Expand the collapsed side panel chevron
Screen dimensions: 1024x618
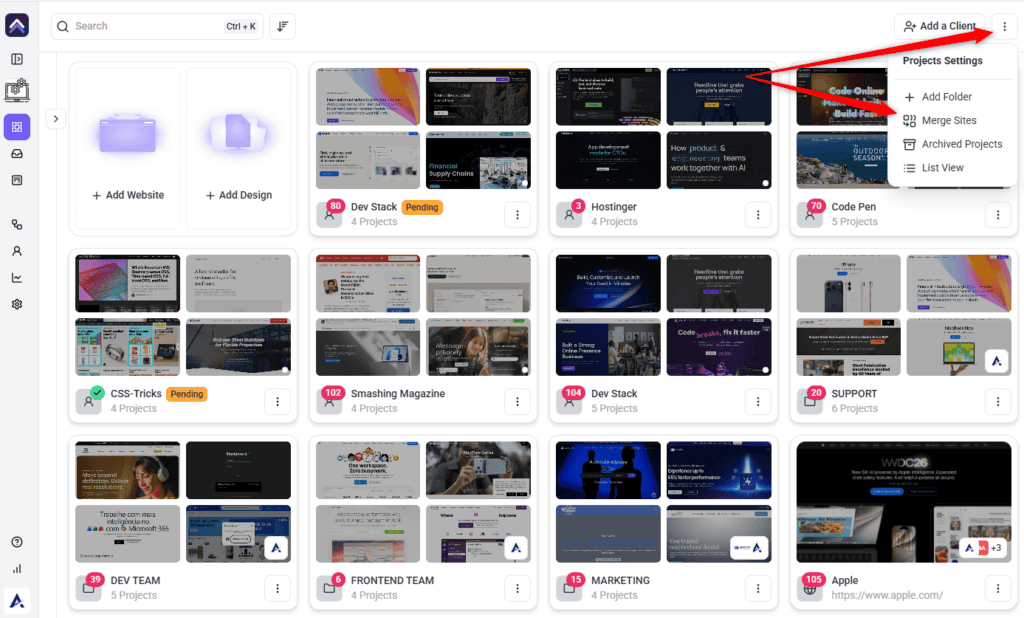[x=56, y=119]
